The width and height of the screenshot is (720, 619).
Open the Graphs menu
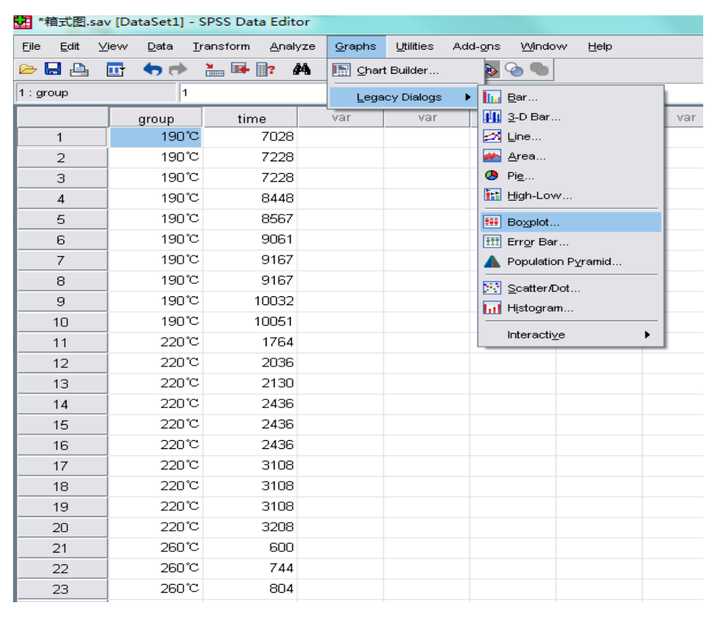(355, 46)
